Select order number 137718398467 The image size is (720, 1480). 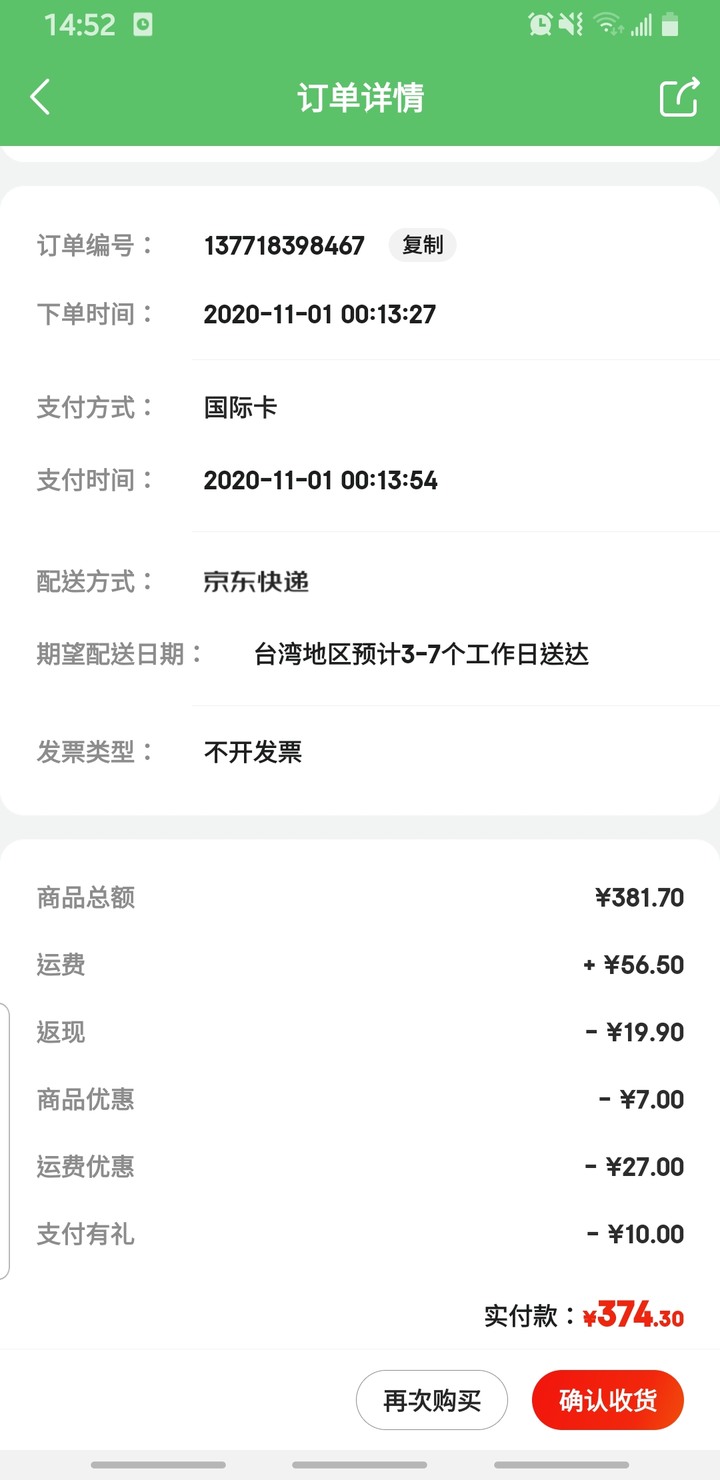pos(284,245)
